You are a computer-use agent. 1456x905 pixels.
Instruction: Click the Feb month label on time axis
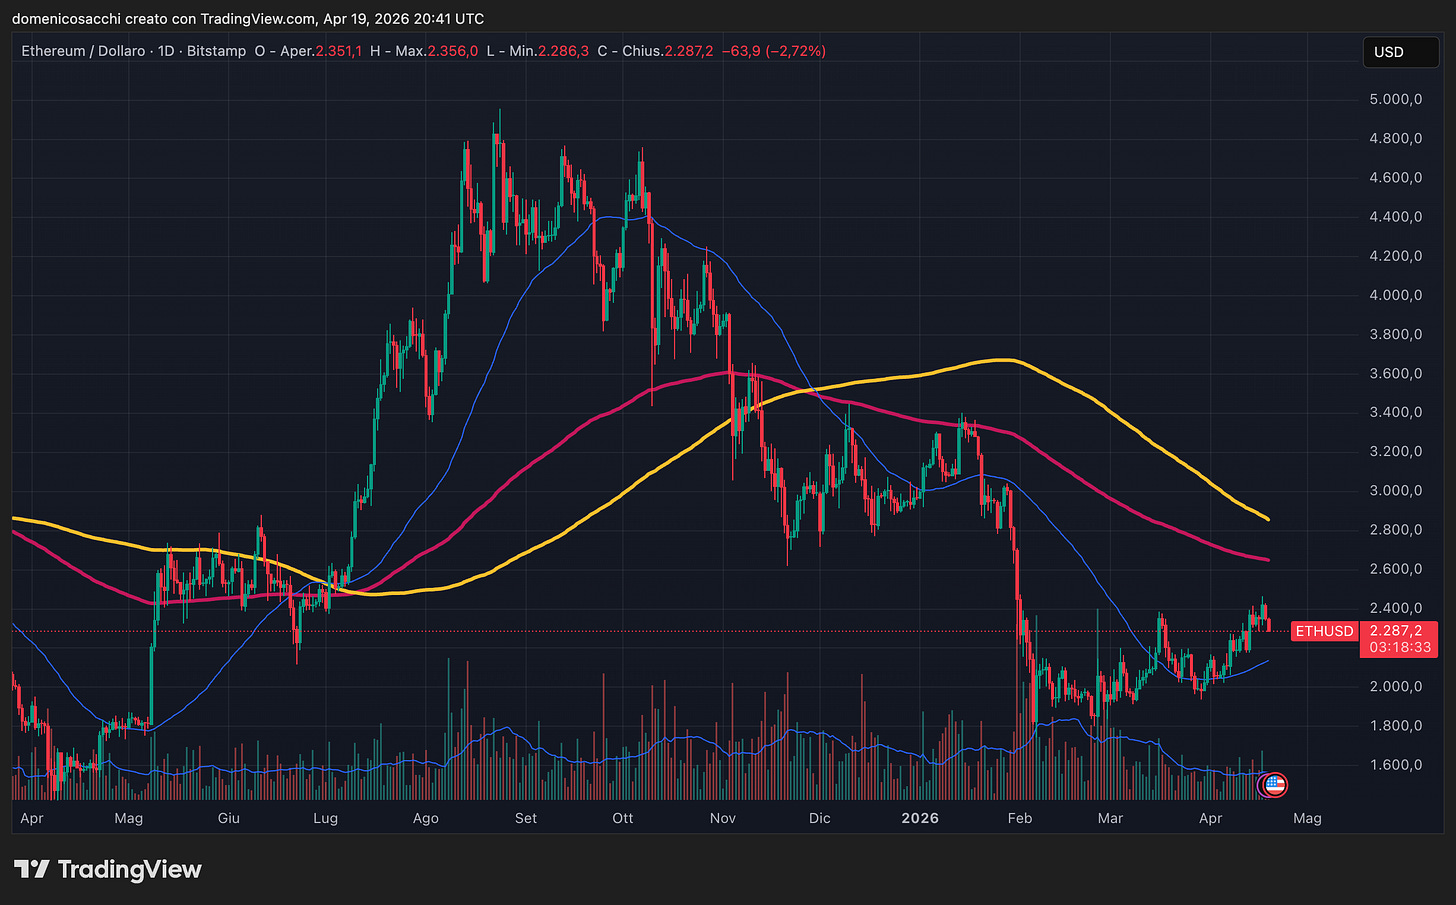point(1020,818)
